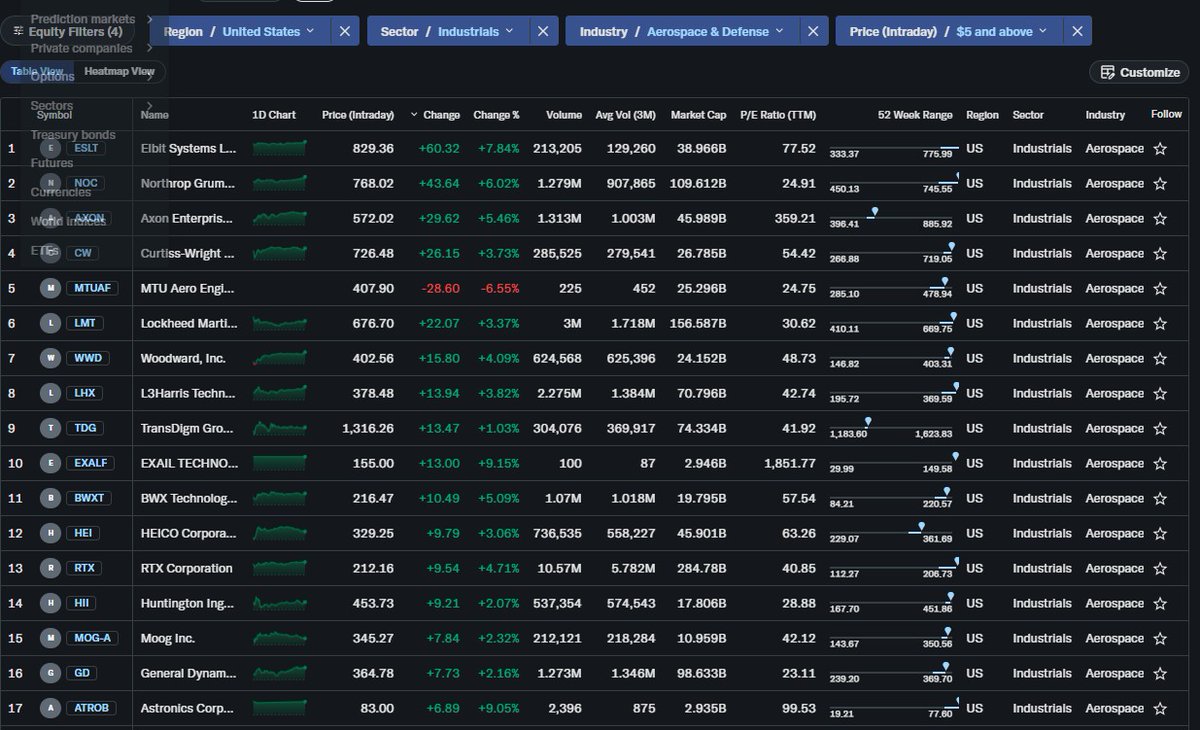Open the Sector Industrials dropdown
The image size is (1200, 730).
pos(447,31)
